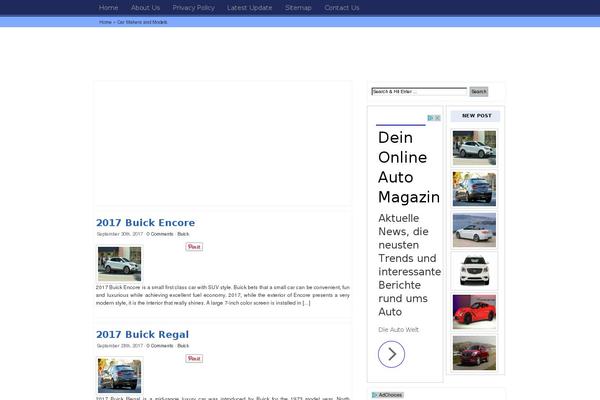Click the Search button

pyautogui.click(x=479, y=91)
